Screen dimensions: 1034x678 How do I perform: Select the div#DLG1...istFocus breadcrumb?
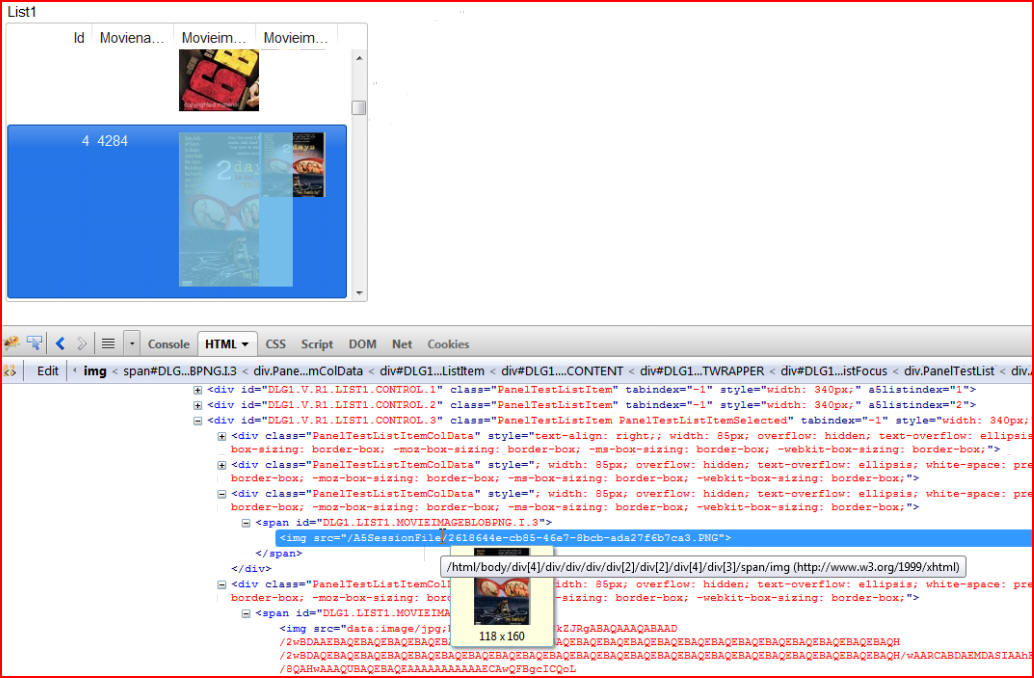[x=834, y=371]
